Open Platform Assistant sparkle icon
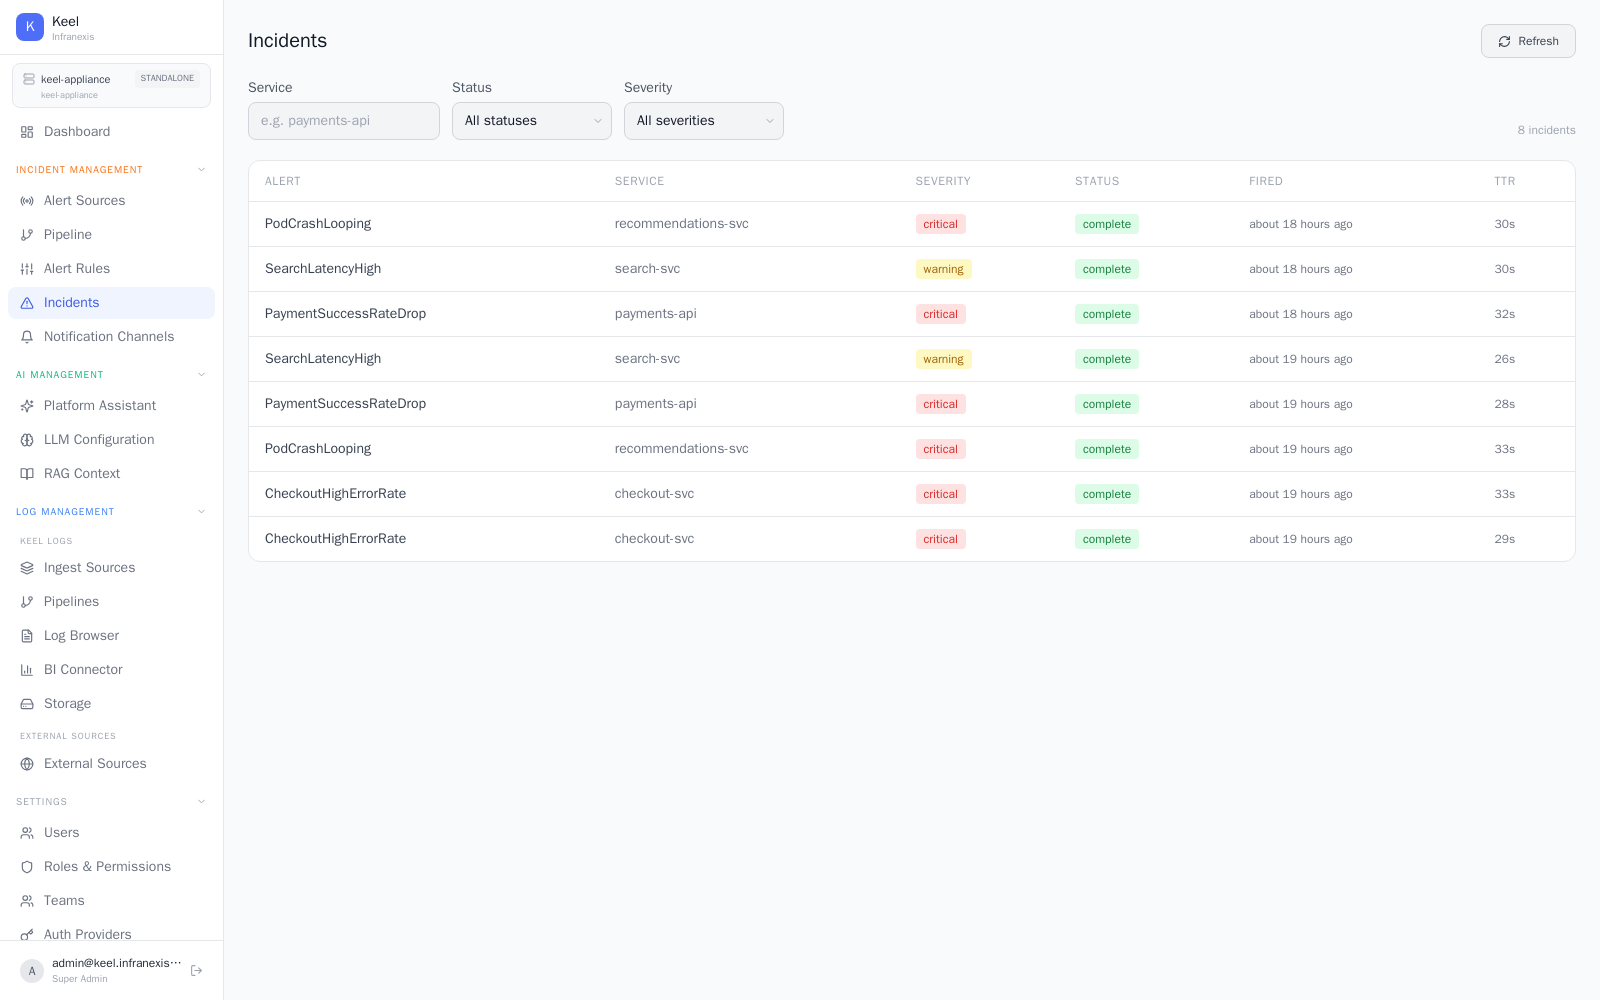Screen dimensions: 1600x1000 pyautogui.click(x=27, y=406)
